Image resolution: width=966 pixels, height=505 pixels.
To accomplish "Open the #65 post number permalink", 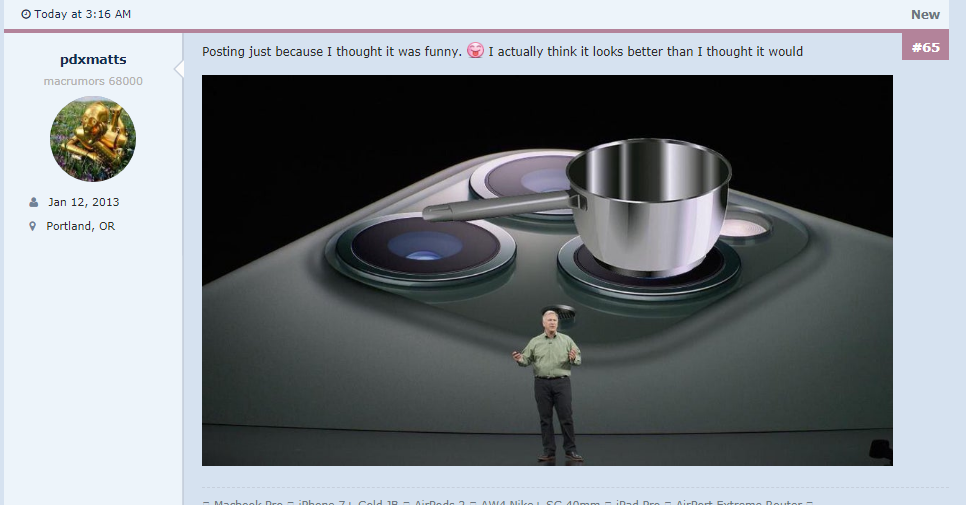I will pos(925,47).
